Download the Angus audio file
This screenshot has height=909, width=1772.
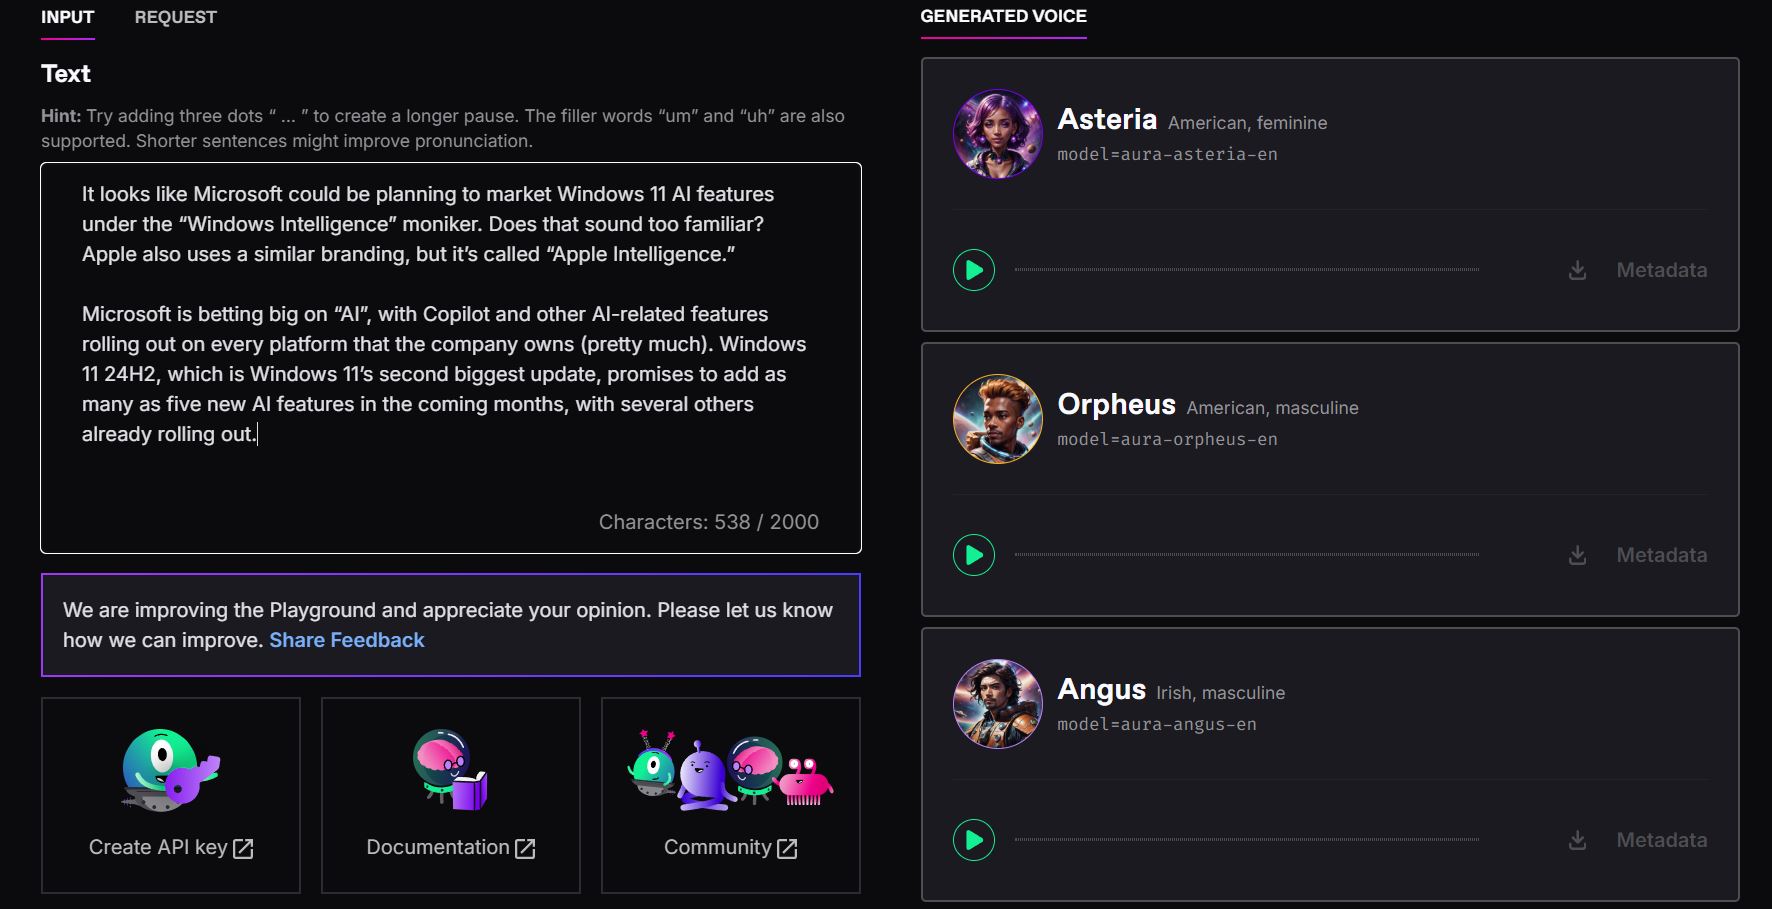pos(1577,840)
